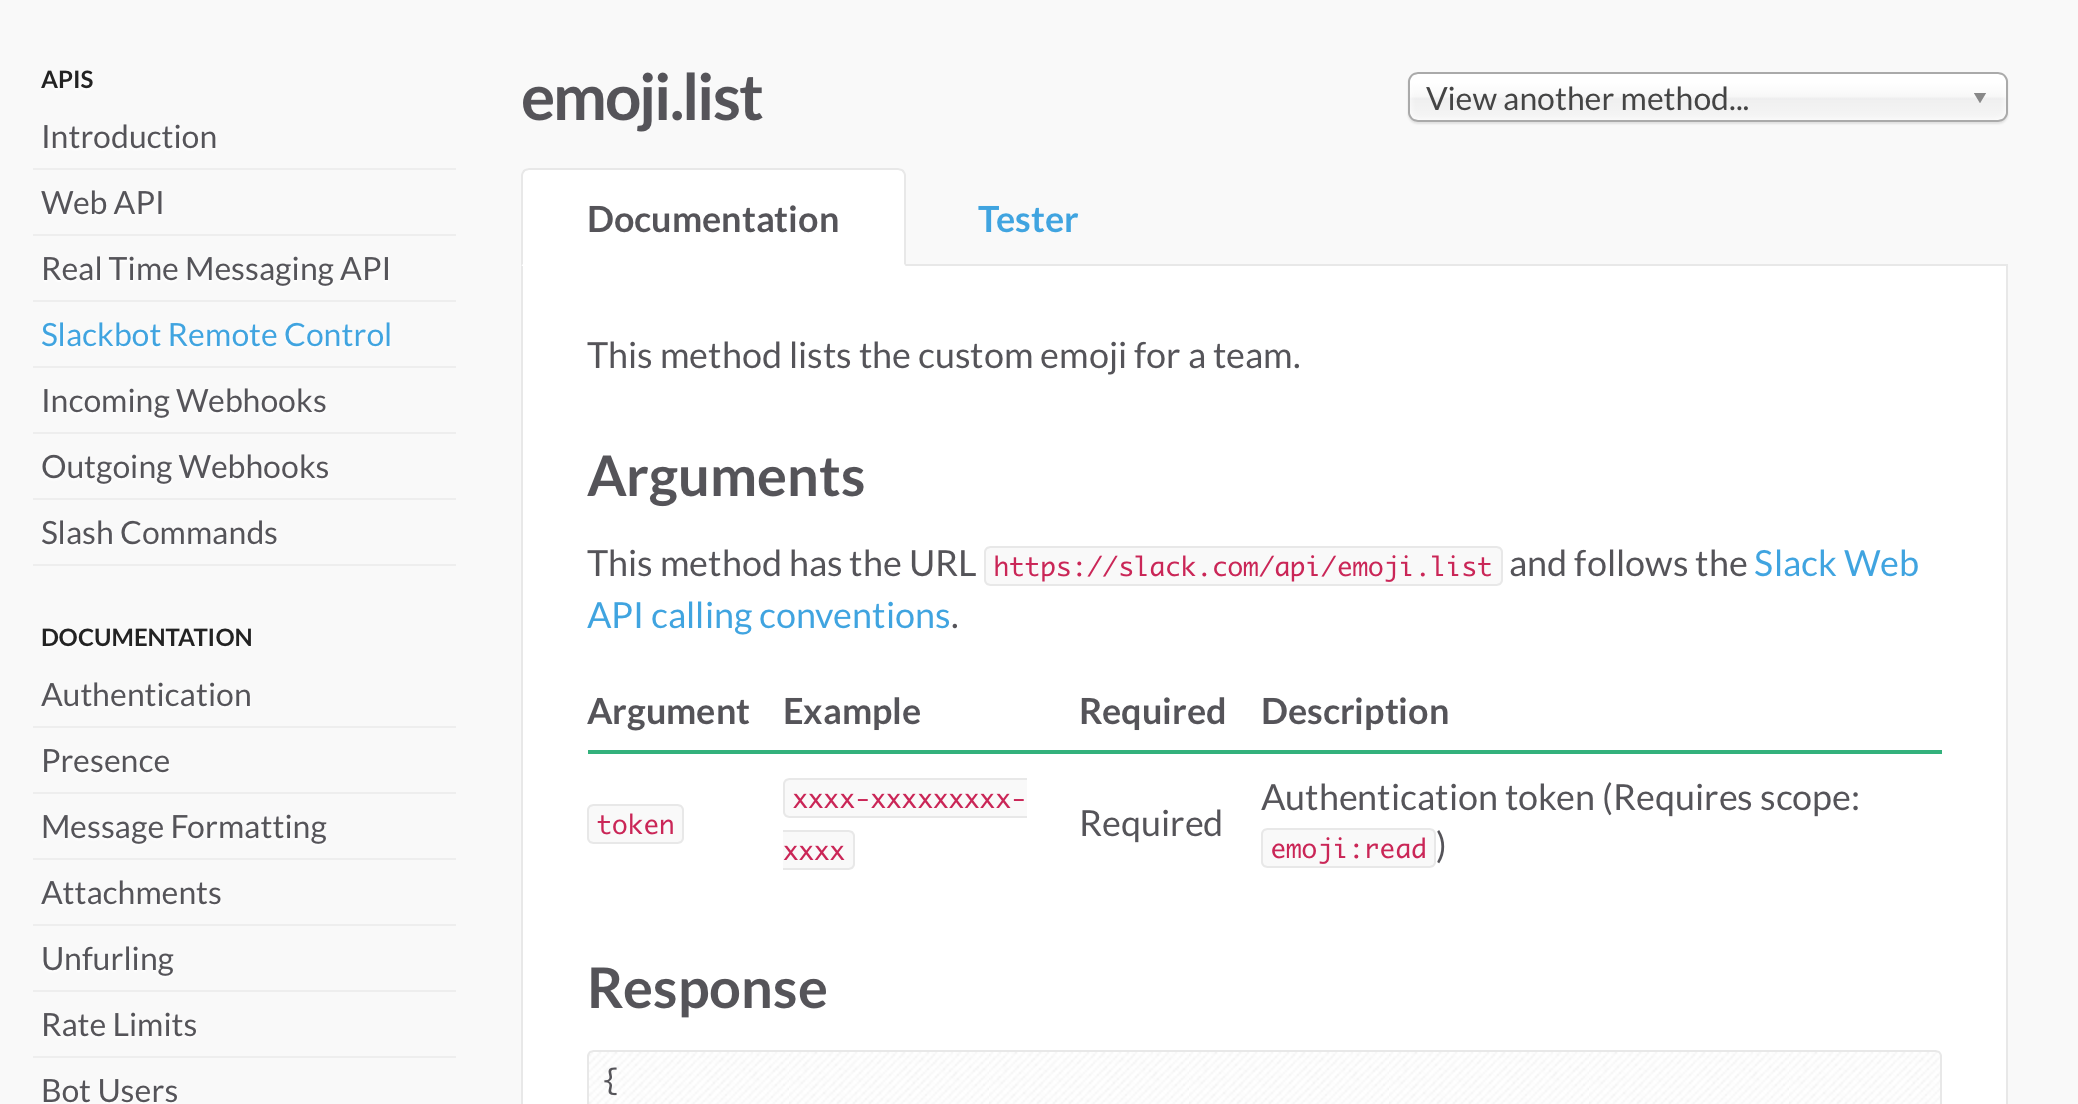2078x1104 pixels.
Task: Click the Arguments section heading
Action: coord(726,476)
